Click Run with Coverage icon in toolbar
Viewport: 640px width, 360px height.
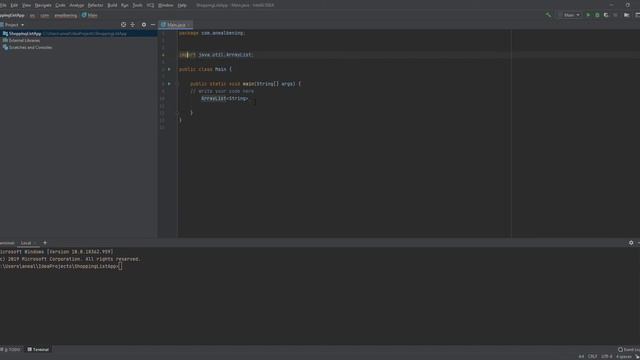tap(606, 15)
